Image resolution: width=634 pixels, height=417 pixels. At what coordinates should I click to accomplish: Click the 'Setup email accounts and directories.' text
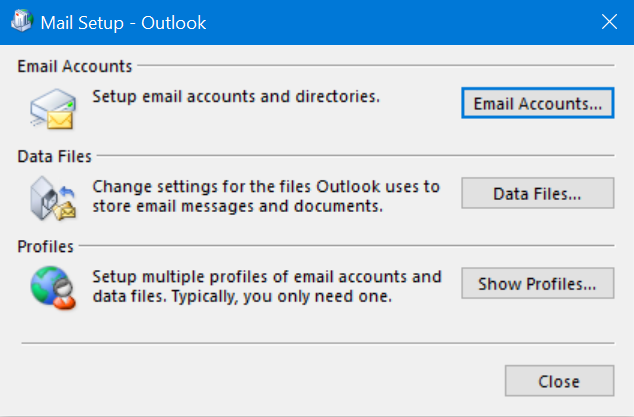236,97
